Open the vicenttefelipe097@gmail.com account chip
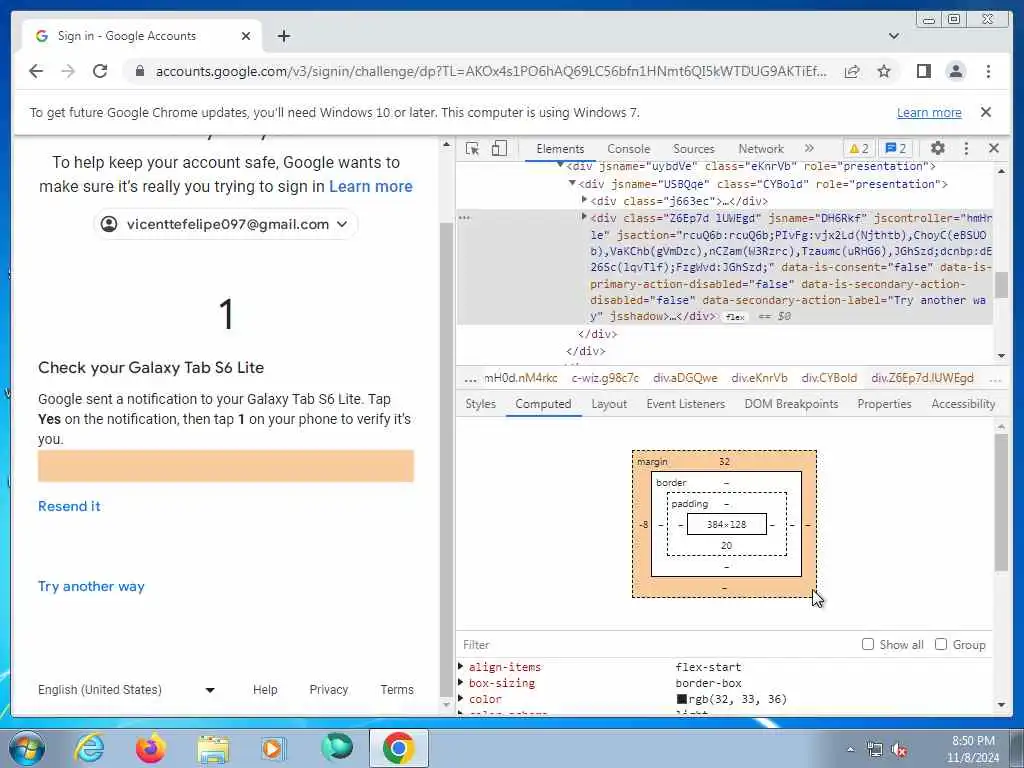The width and height of the screenshot is (1024, 768). 225,224
